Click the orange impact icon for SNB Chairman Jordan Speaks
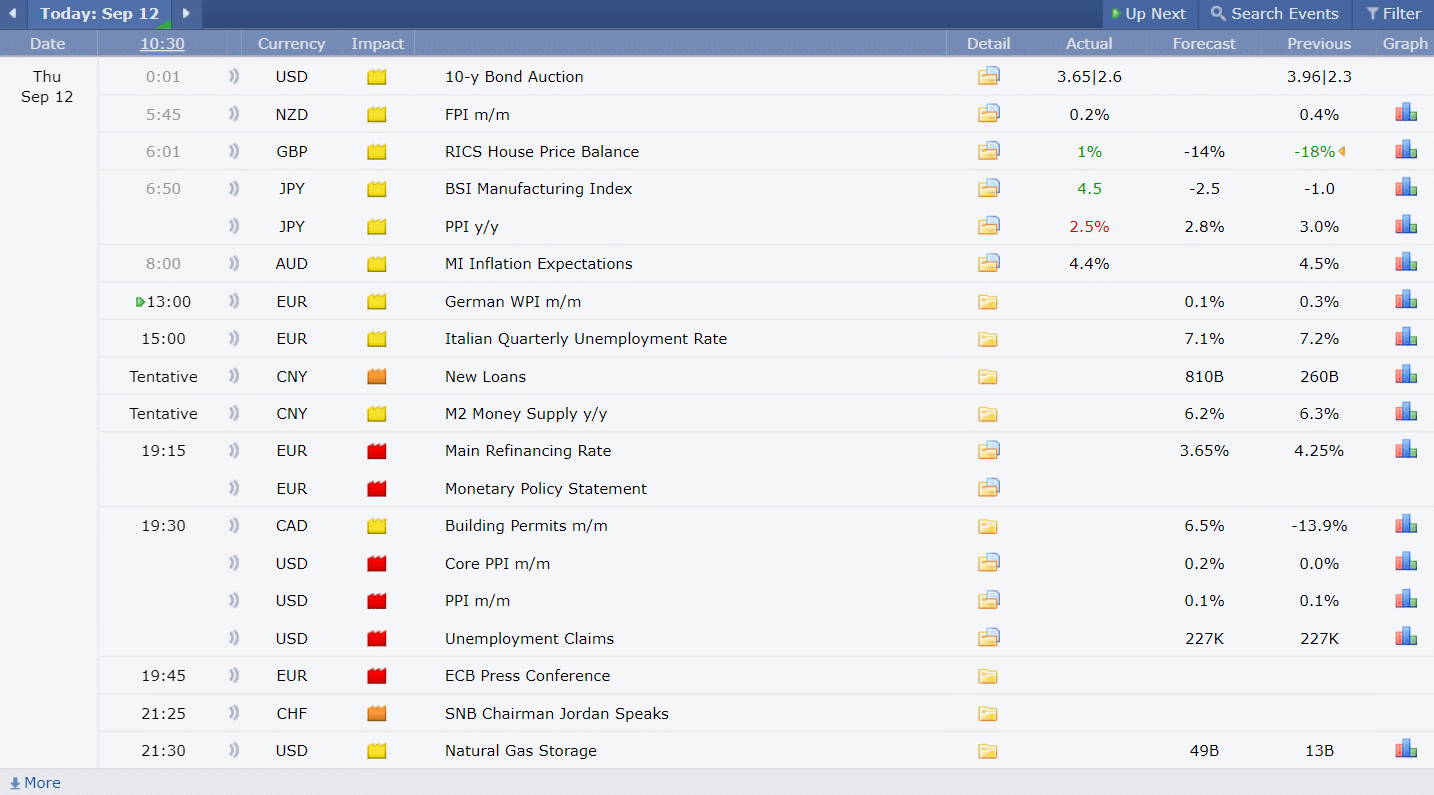This screenshot has width=1434, height=795. [377, 714]
